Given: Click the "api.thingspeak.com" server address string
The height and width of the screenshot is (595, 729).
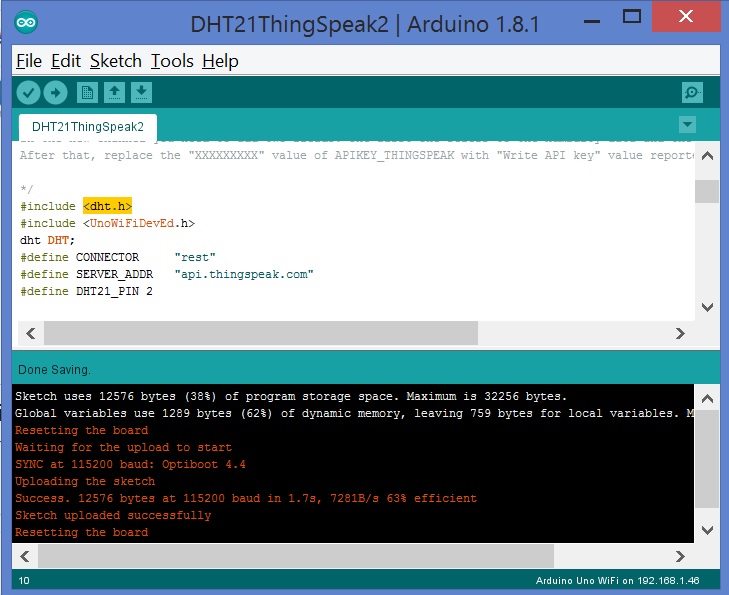Looking at the screenshot, I should (244, 274).
